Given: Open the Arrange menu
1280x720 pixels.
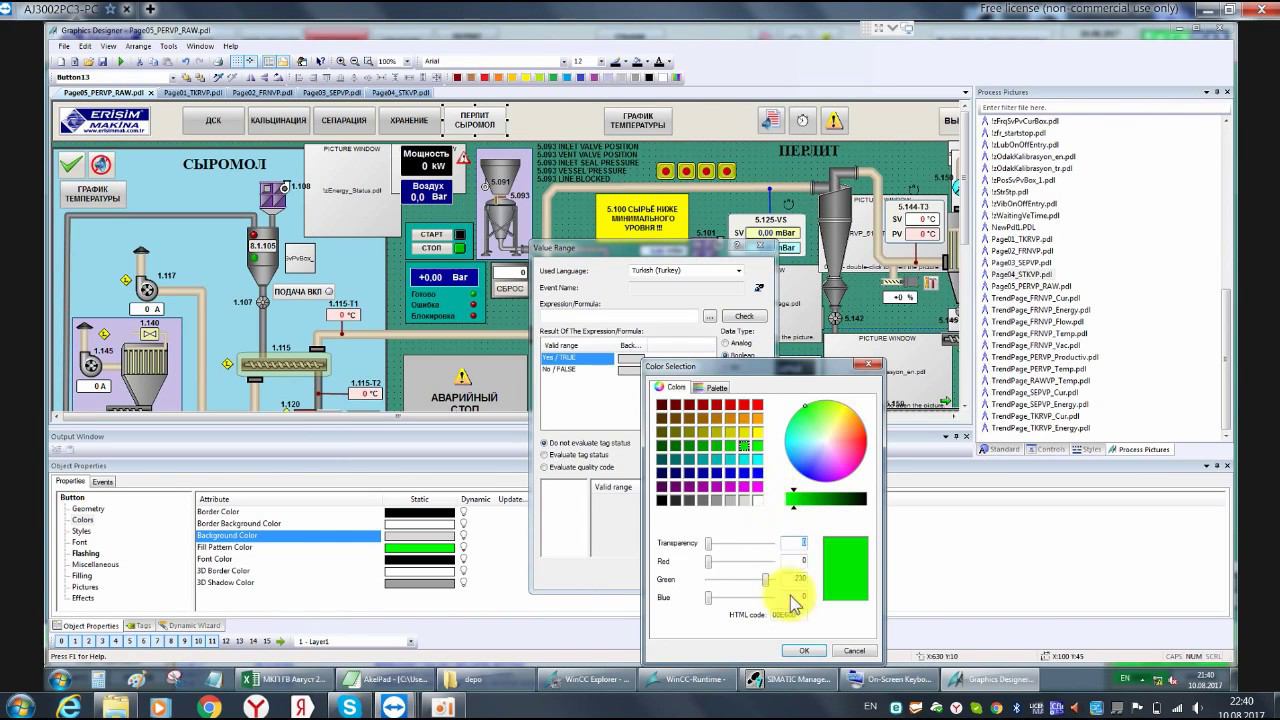Looking at the screenshot, I should [139, 46].
